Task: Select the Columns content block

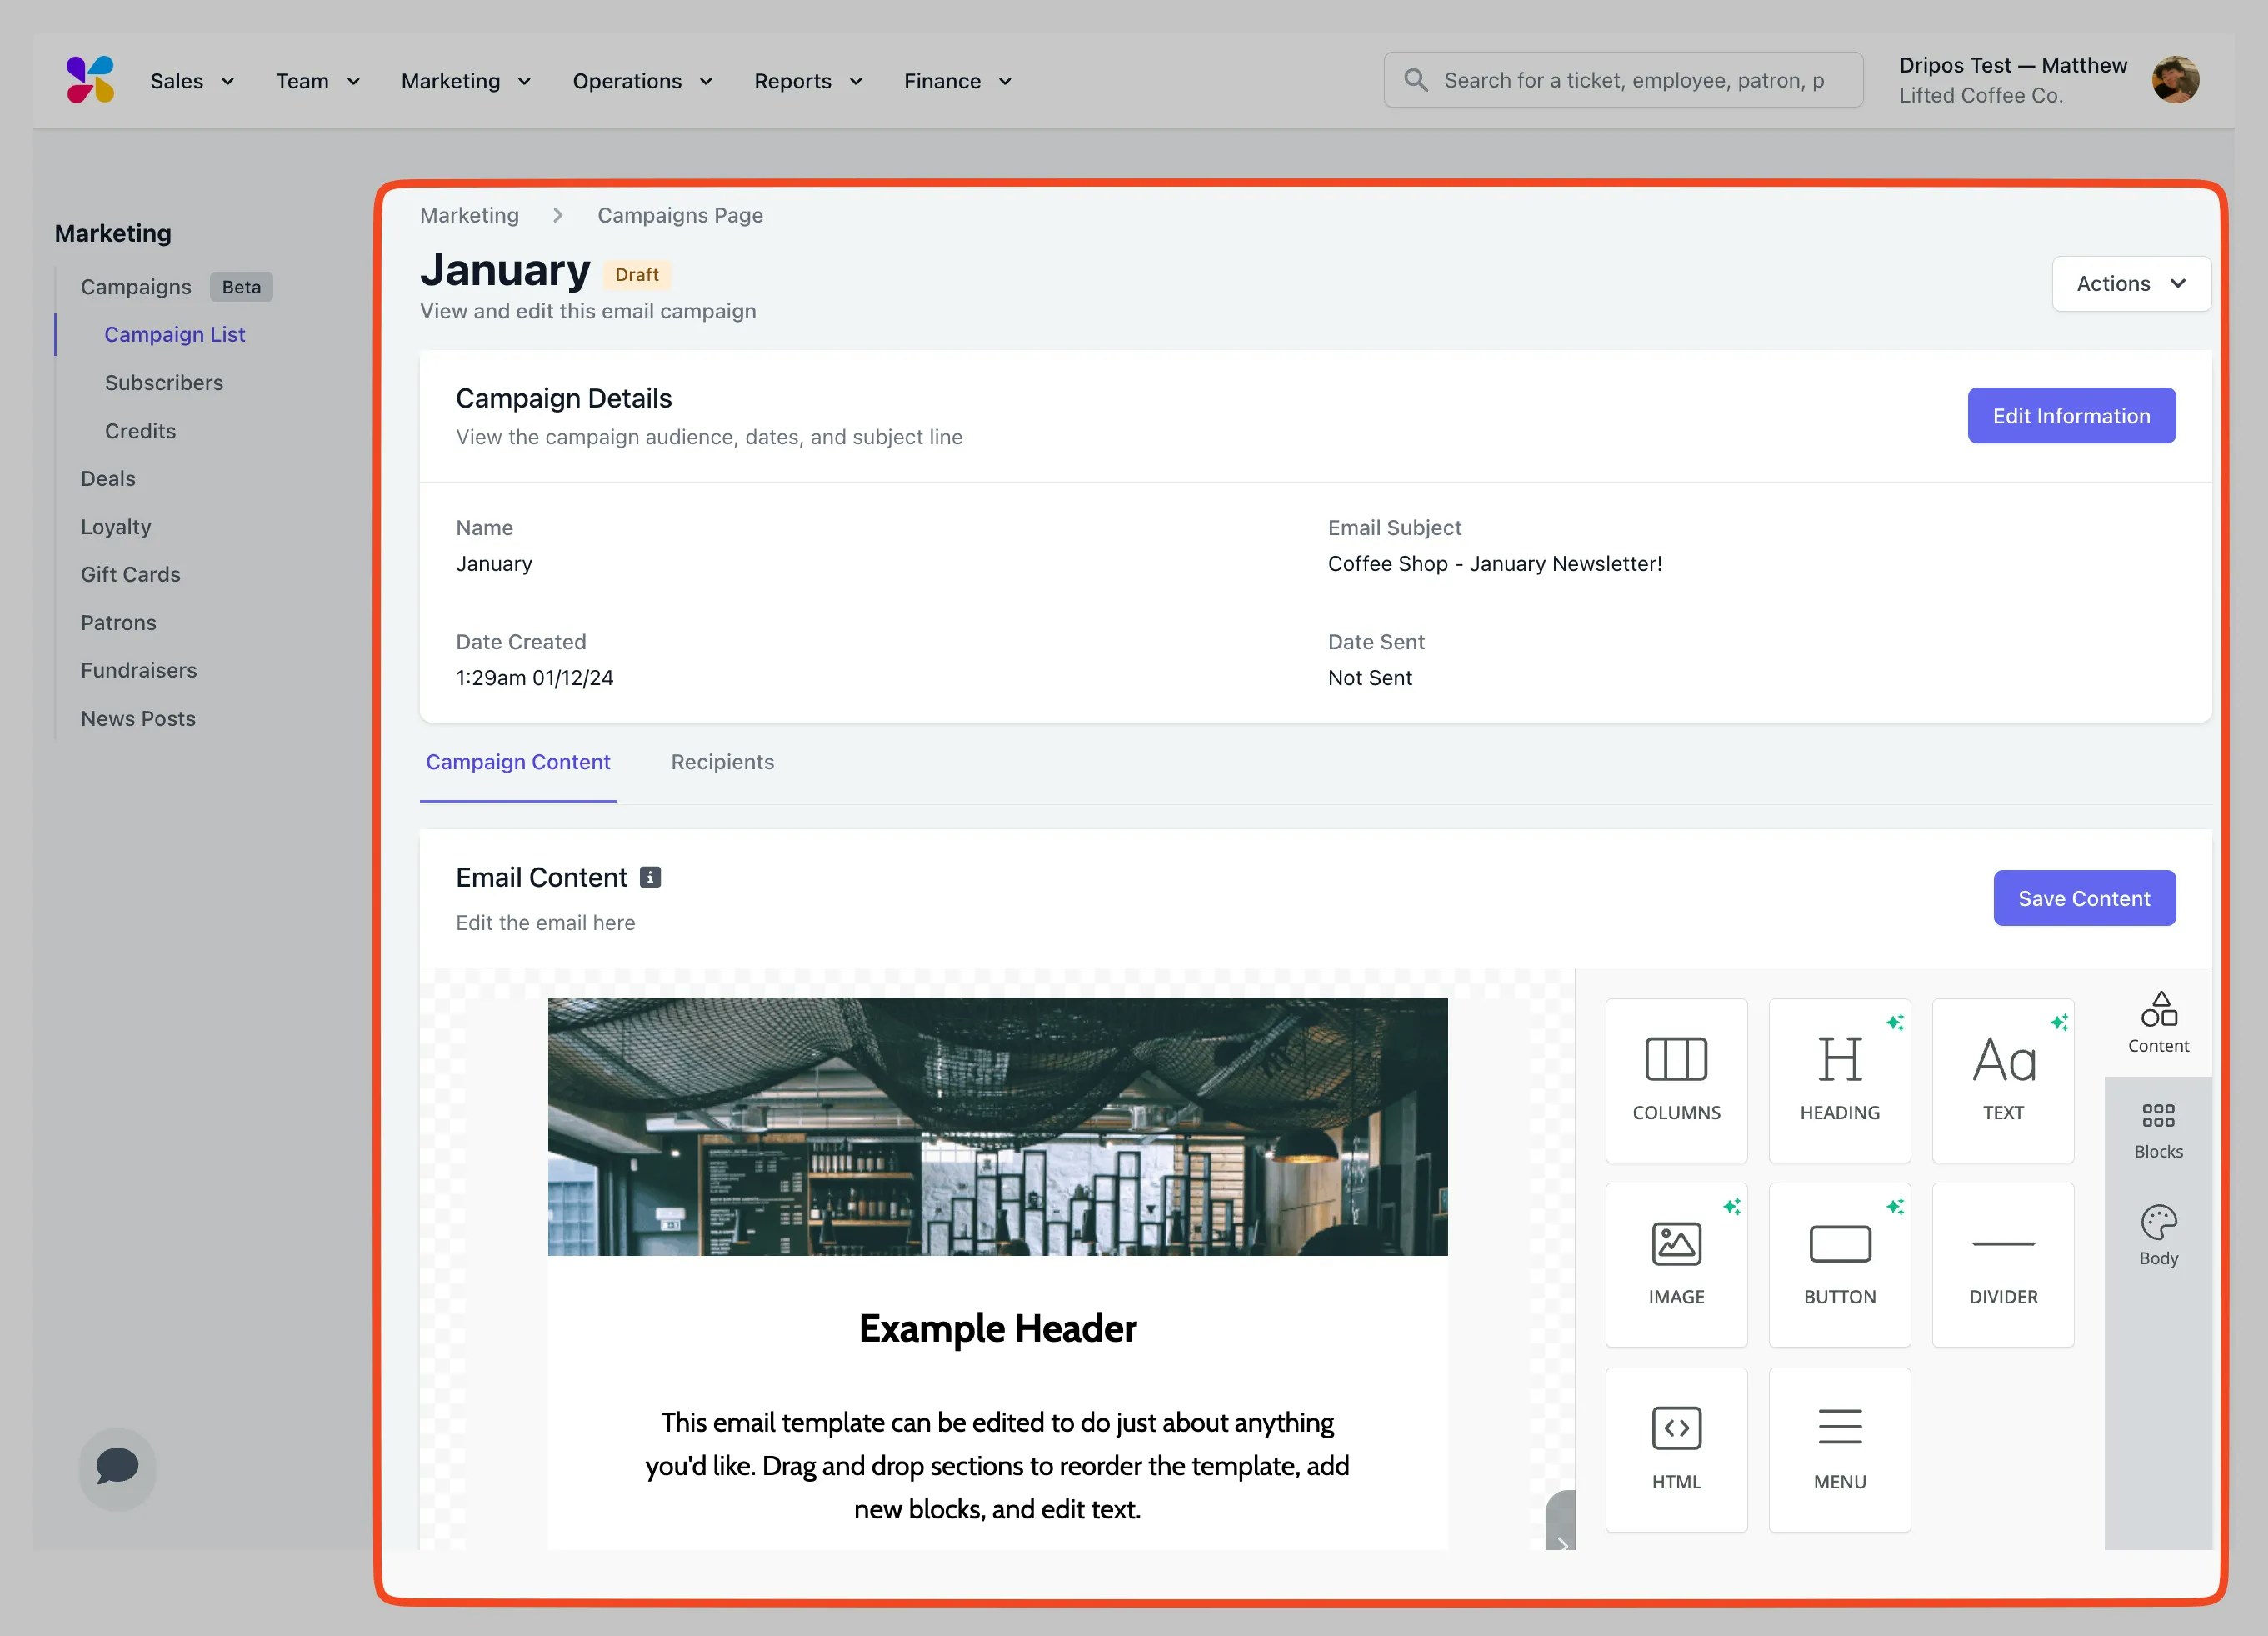Action: [x=1676, y=1079]
